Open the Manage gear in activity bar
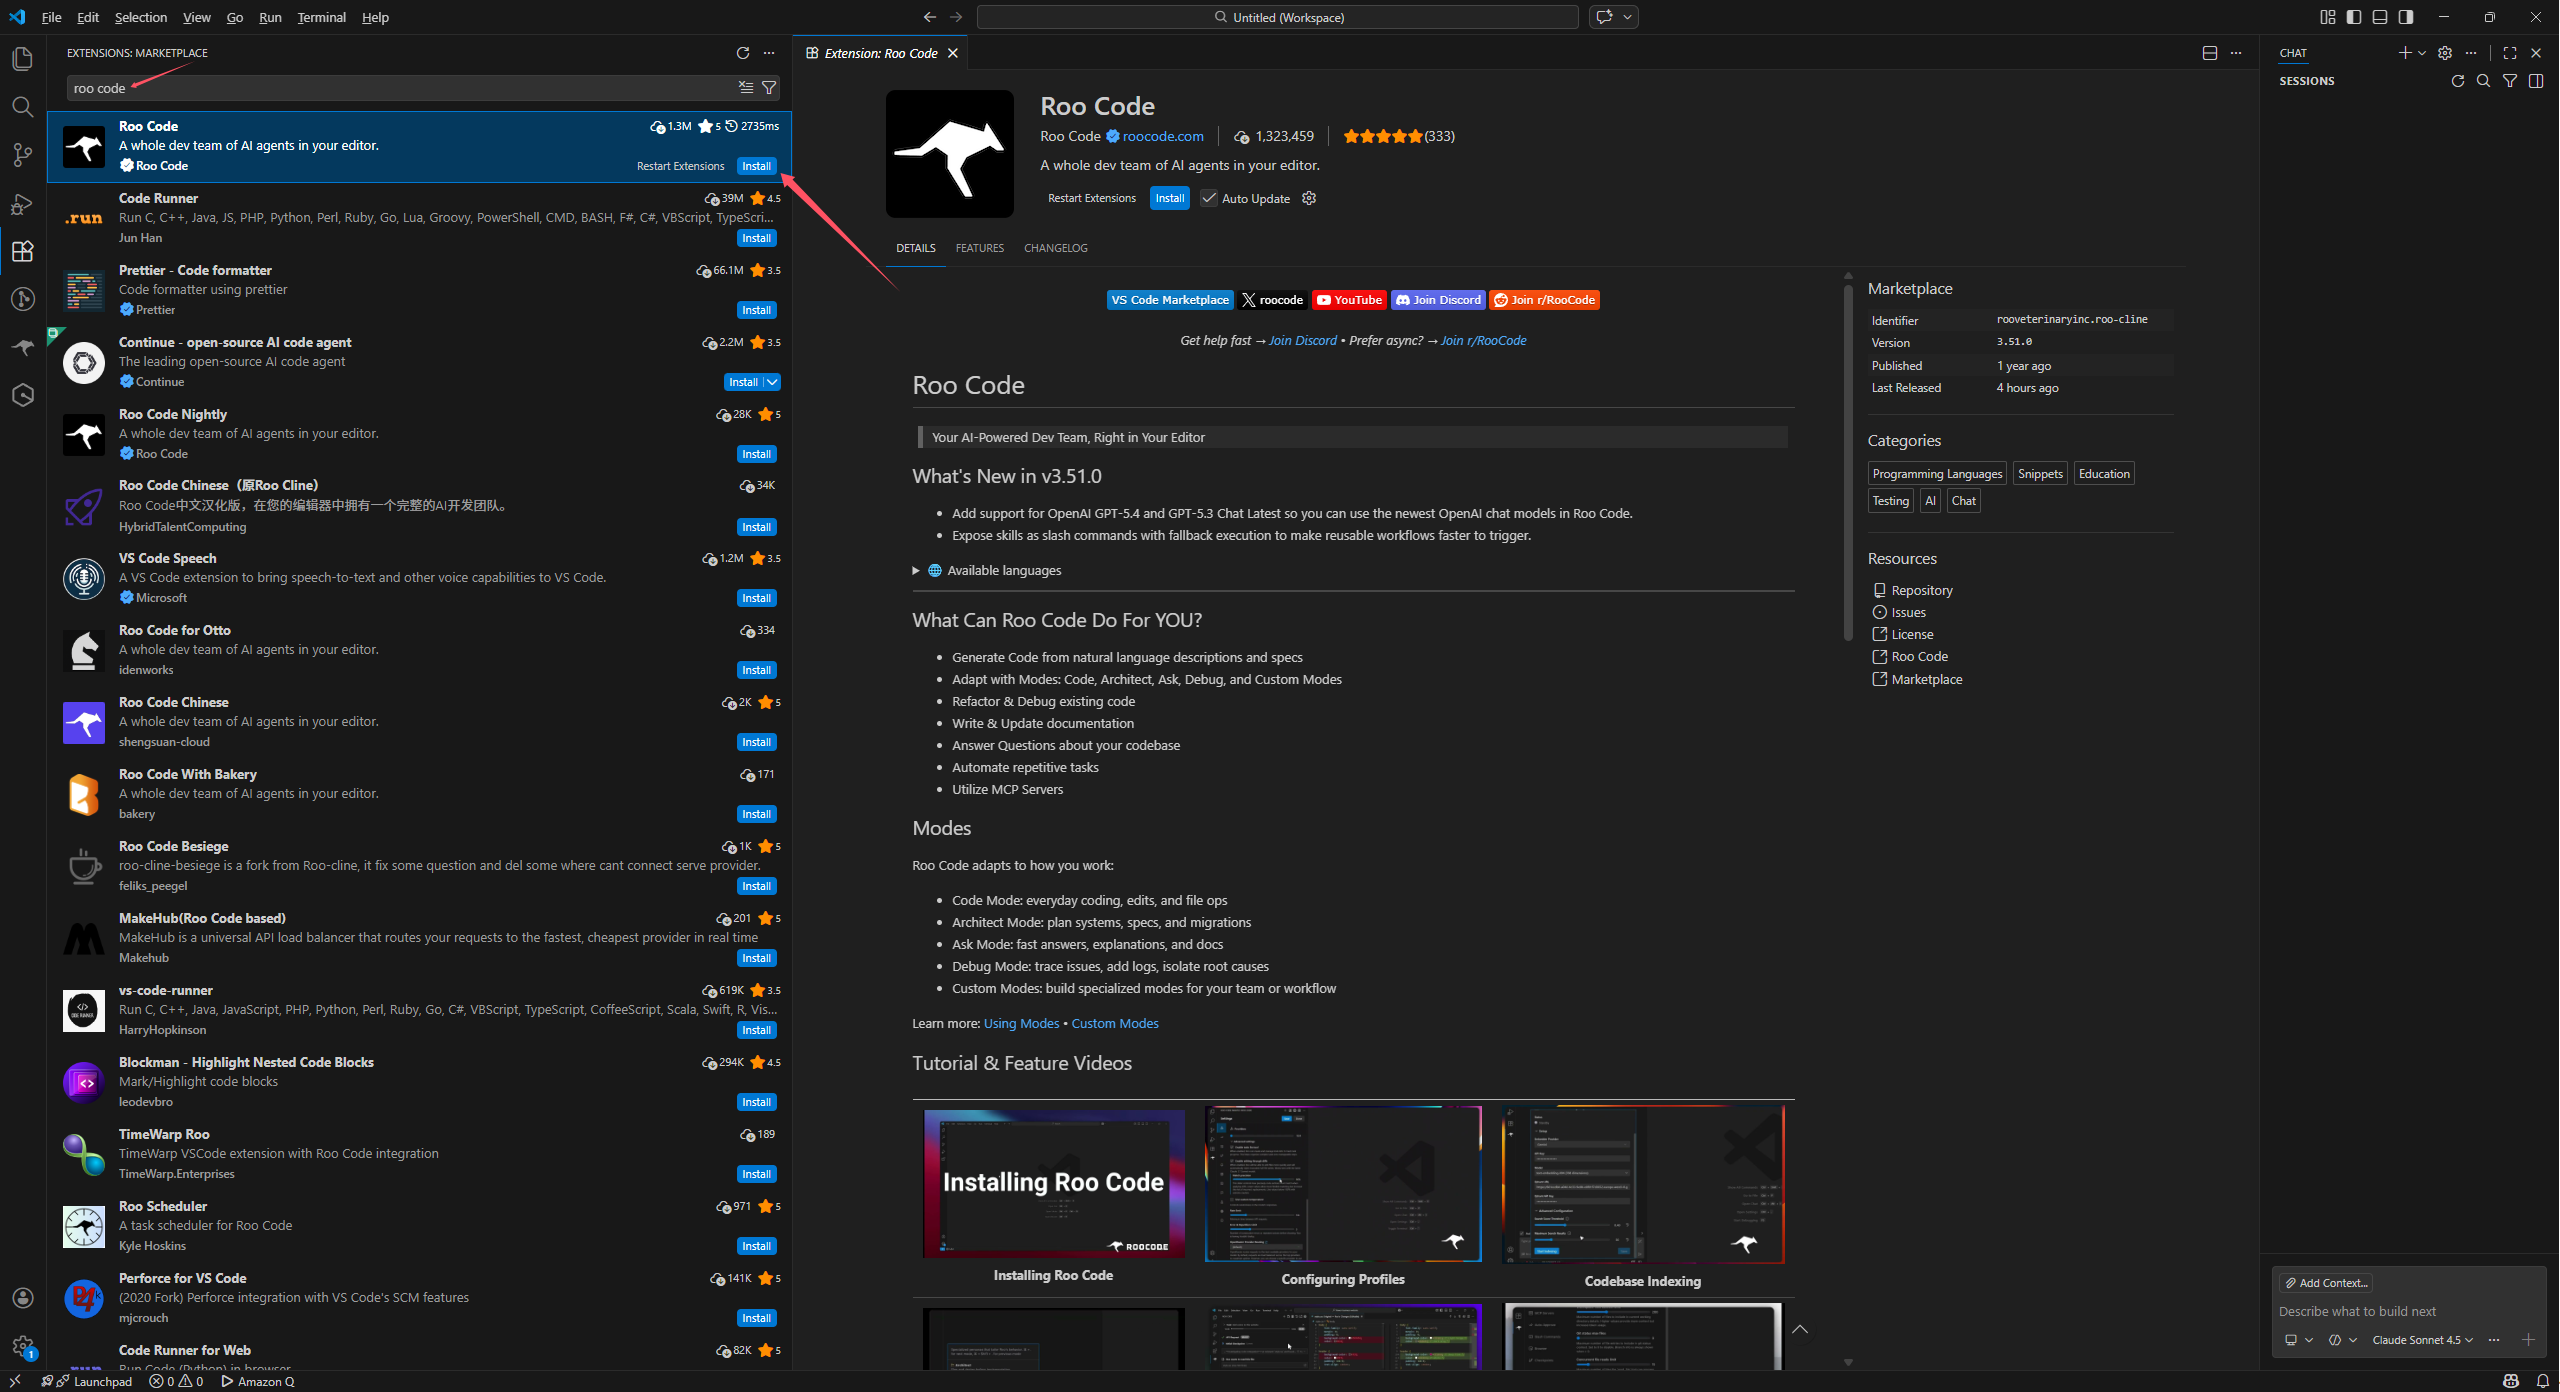Image resolution: width=2560 pixels, height=1392 pixels. tap(22, 1346)
